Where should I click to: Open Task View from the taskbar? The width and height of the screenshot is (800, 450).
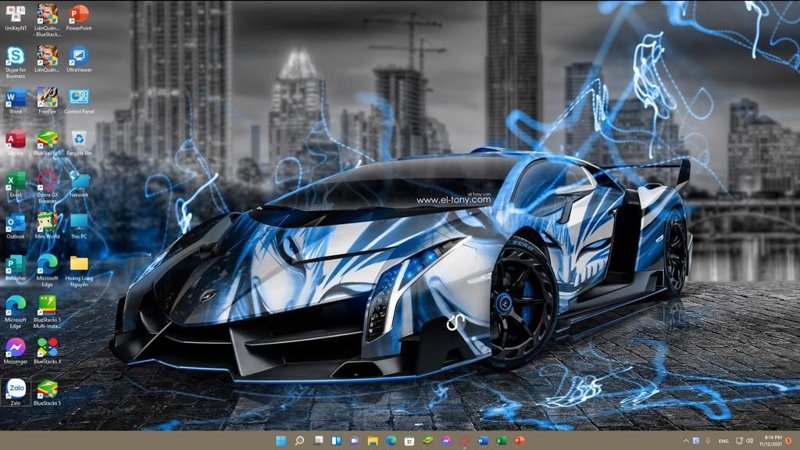coord(318,441)
